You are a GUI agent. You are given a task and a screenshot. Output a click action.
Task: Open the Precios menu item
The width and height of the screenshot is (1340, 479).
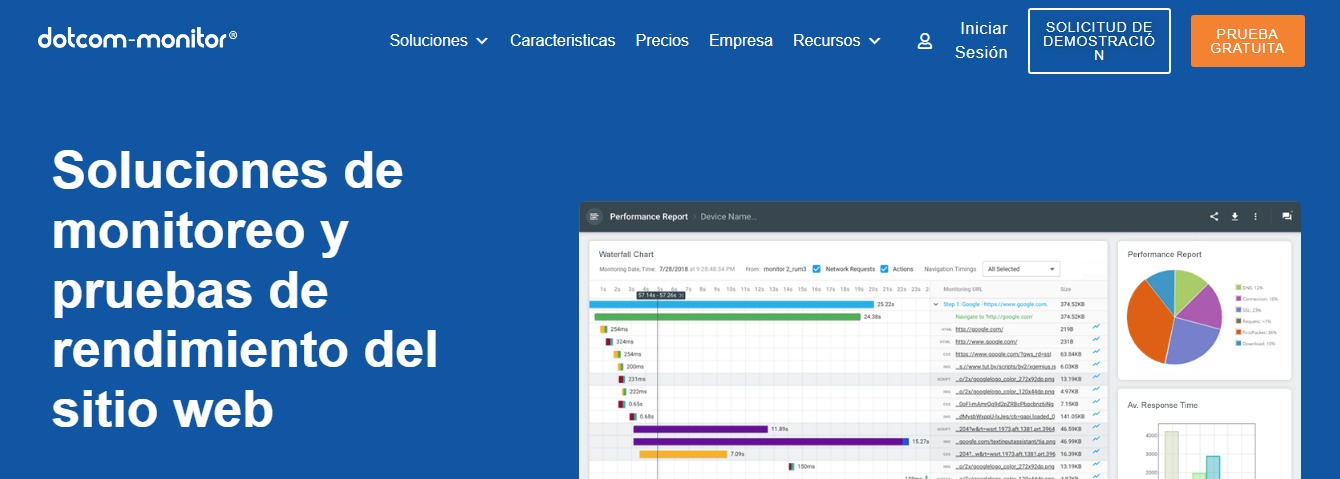pos(662,41)
